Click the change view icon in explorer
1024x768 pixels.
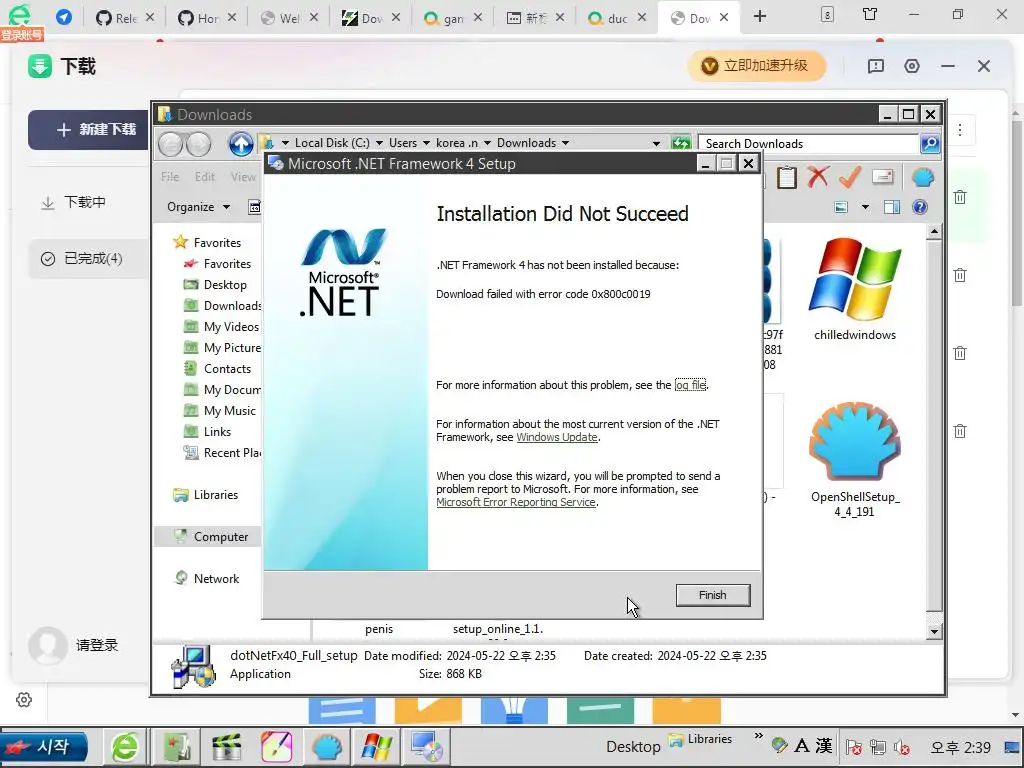pos(842,207)
